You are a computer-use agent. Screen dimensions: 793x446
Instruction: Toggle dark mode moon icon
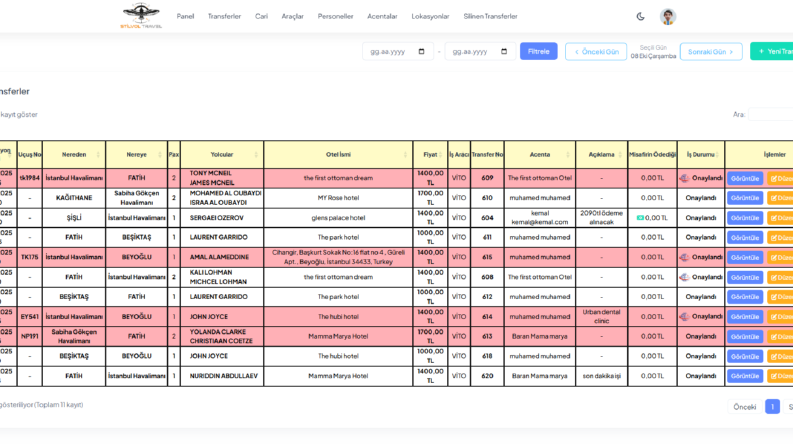click(640, 16)
